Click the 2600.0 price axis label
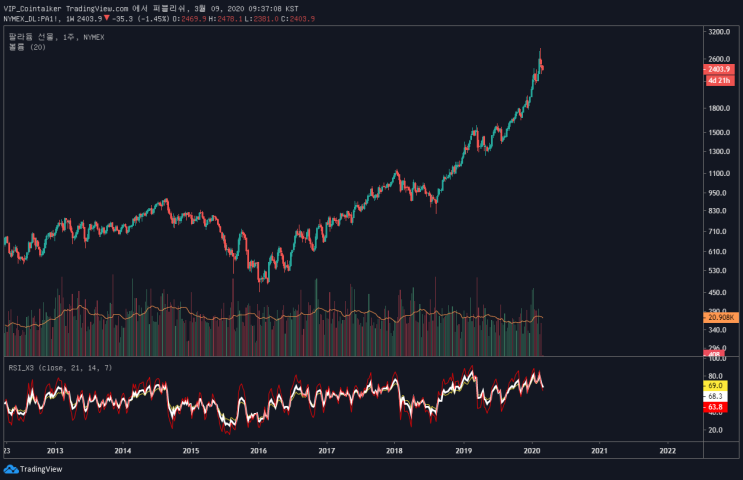This screenshot has width=743, height=480. [x=719, y=59]
